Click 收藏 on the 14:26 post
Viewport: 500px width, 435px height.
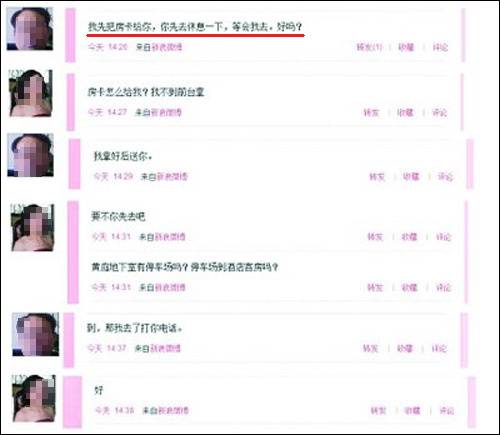point(406,47)
